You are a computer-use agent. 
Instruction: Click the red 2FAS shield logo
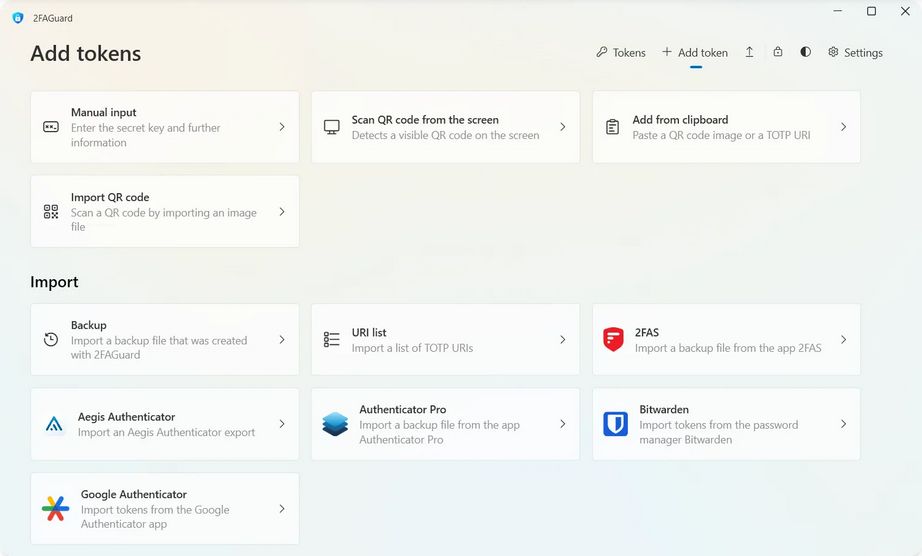613,339
